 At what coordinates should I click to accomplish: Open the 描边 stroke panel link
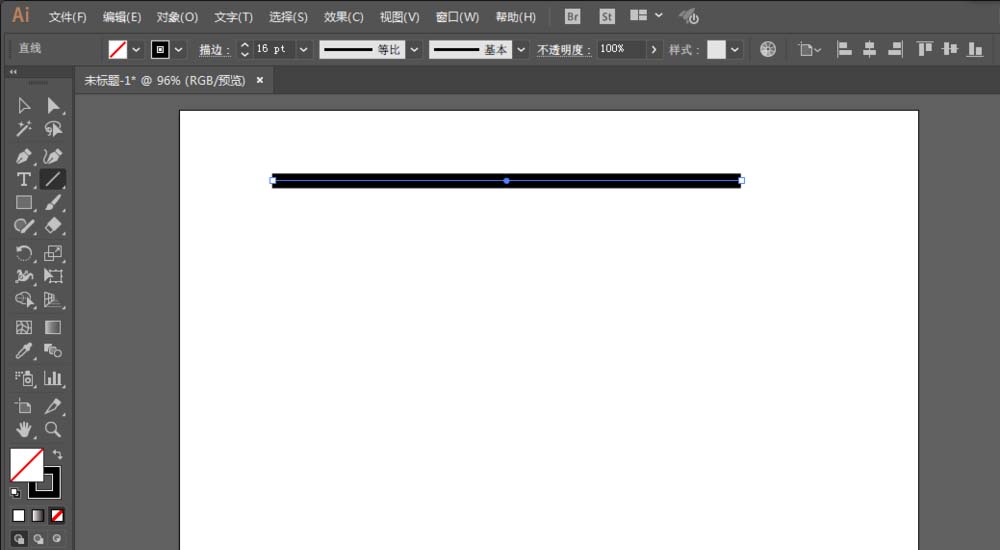click(214, 50)
